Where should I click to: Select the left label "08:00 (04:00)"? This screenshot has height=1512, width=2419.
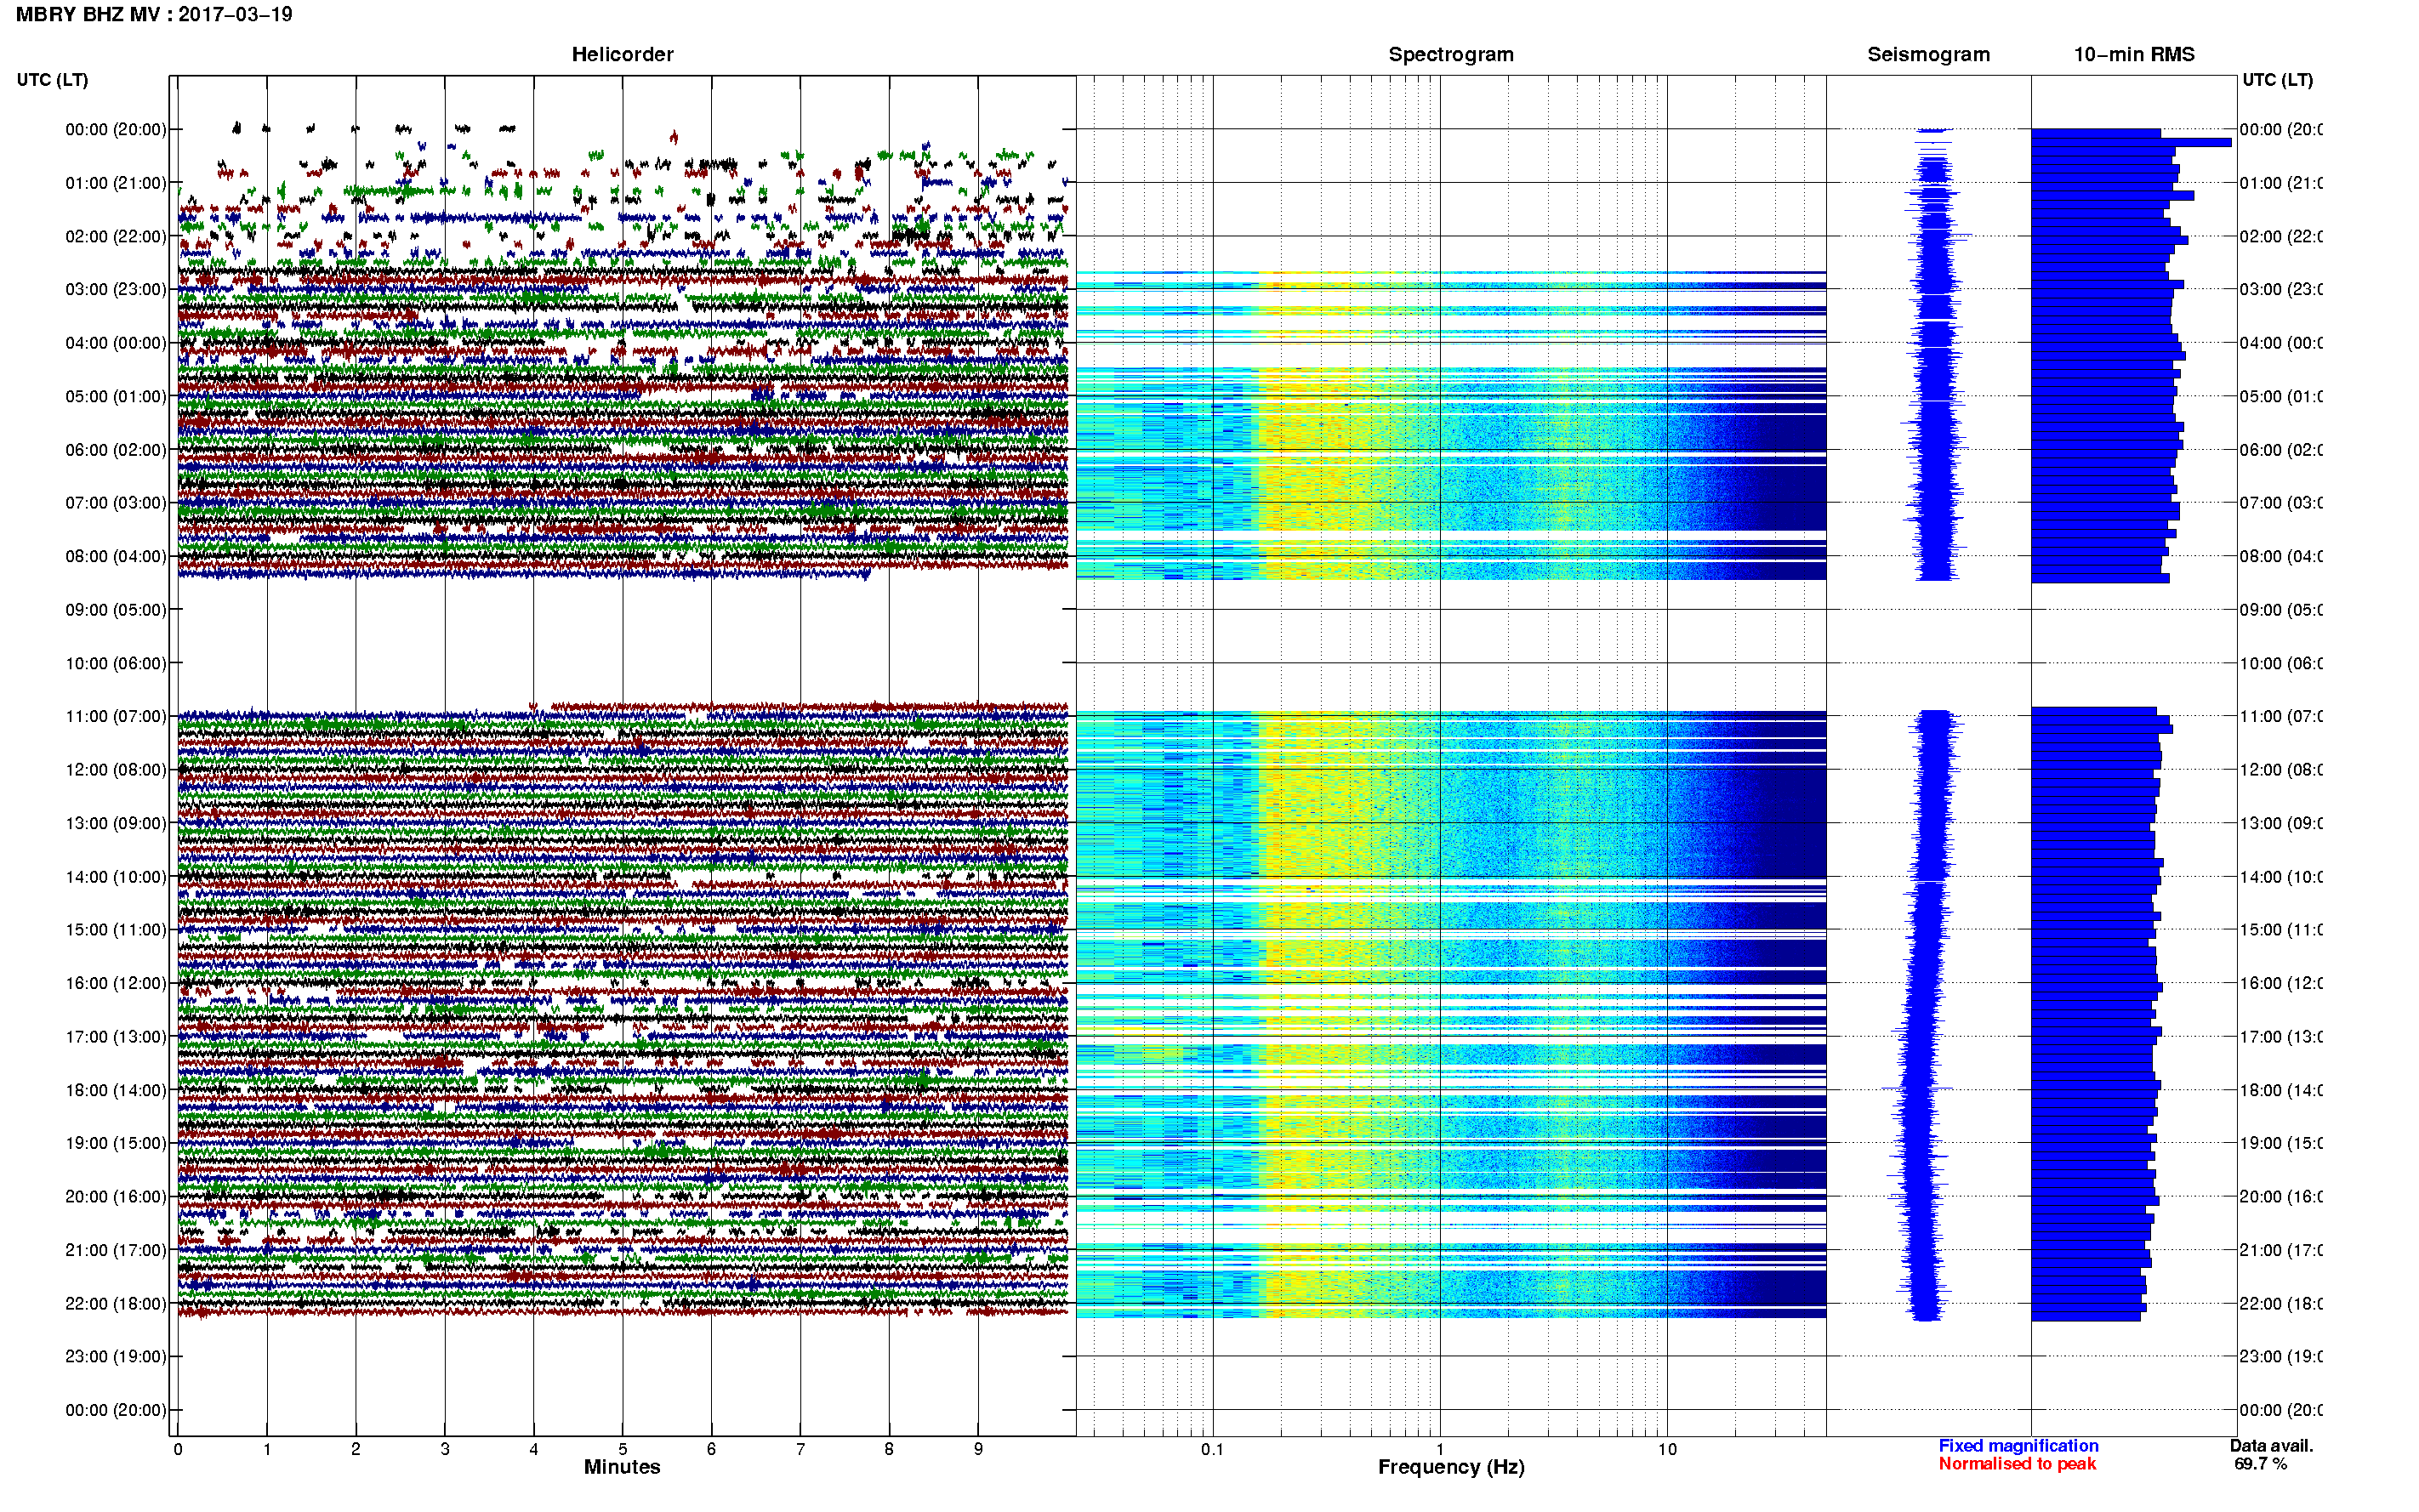click(116, 556)
